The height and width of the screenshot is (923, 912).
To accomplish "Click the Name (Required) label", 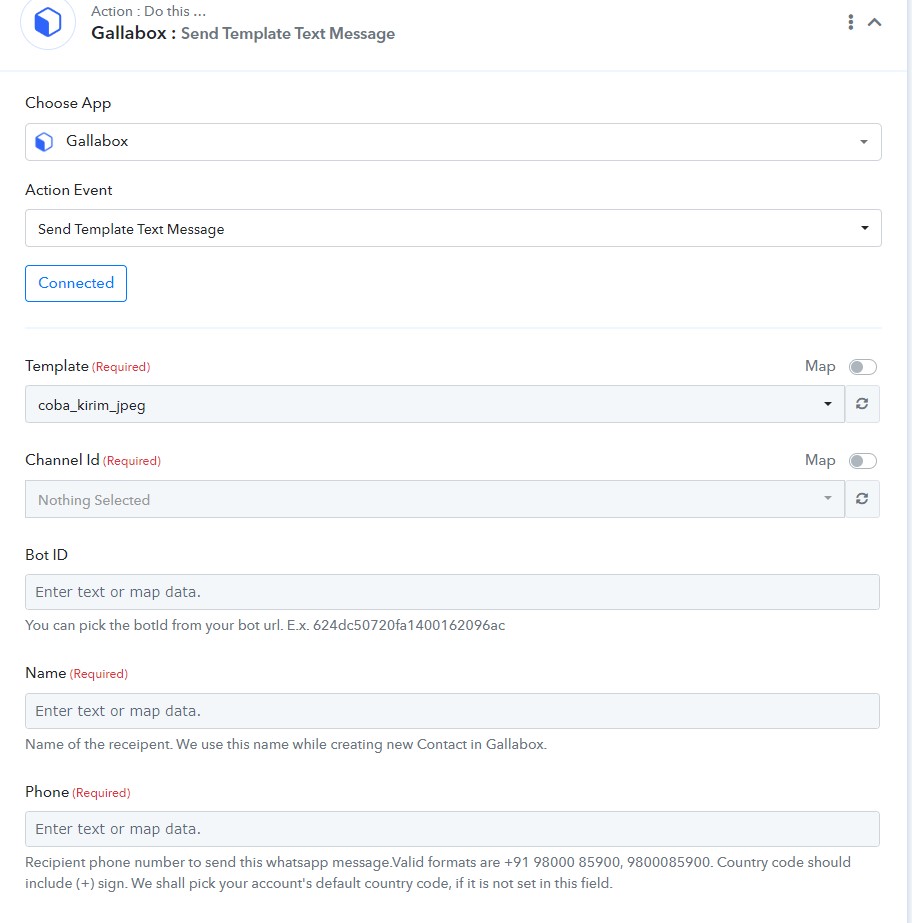I will [x=77, y=673].
